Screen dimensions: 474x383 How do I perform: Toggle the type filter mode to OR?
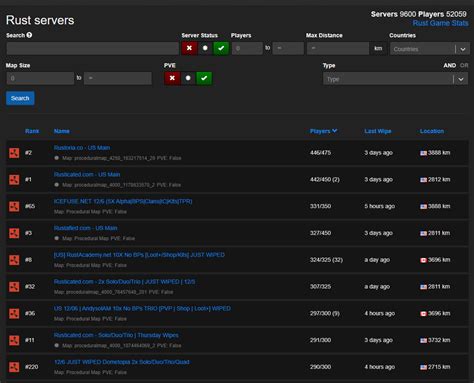click(464, 65)
